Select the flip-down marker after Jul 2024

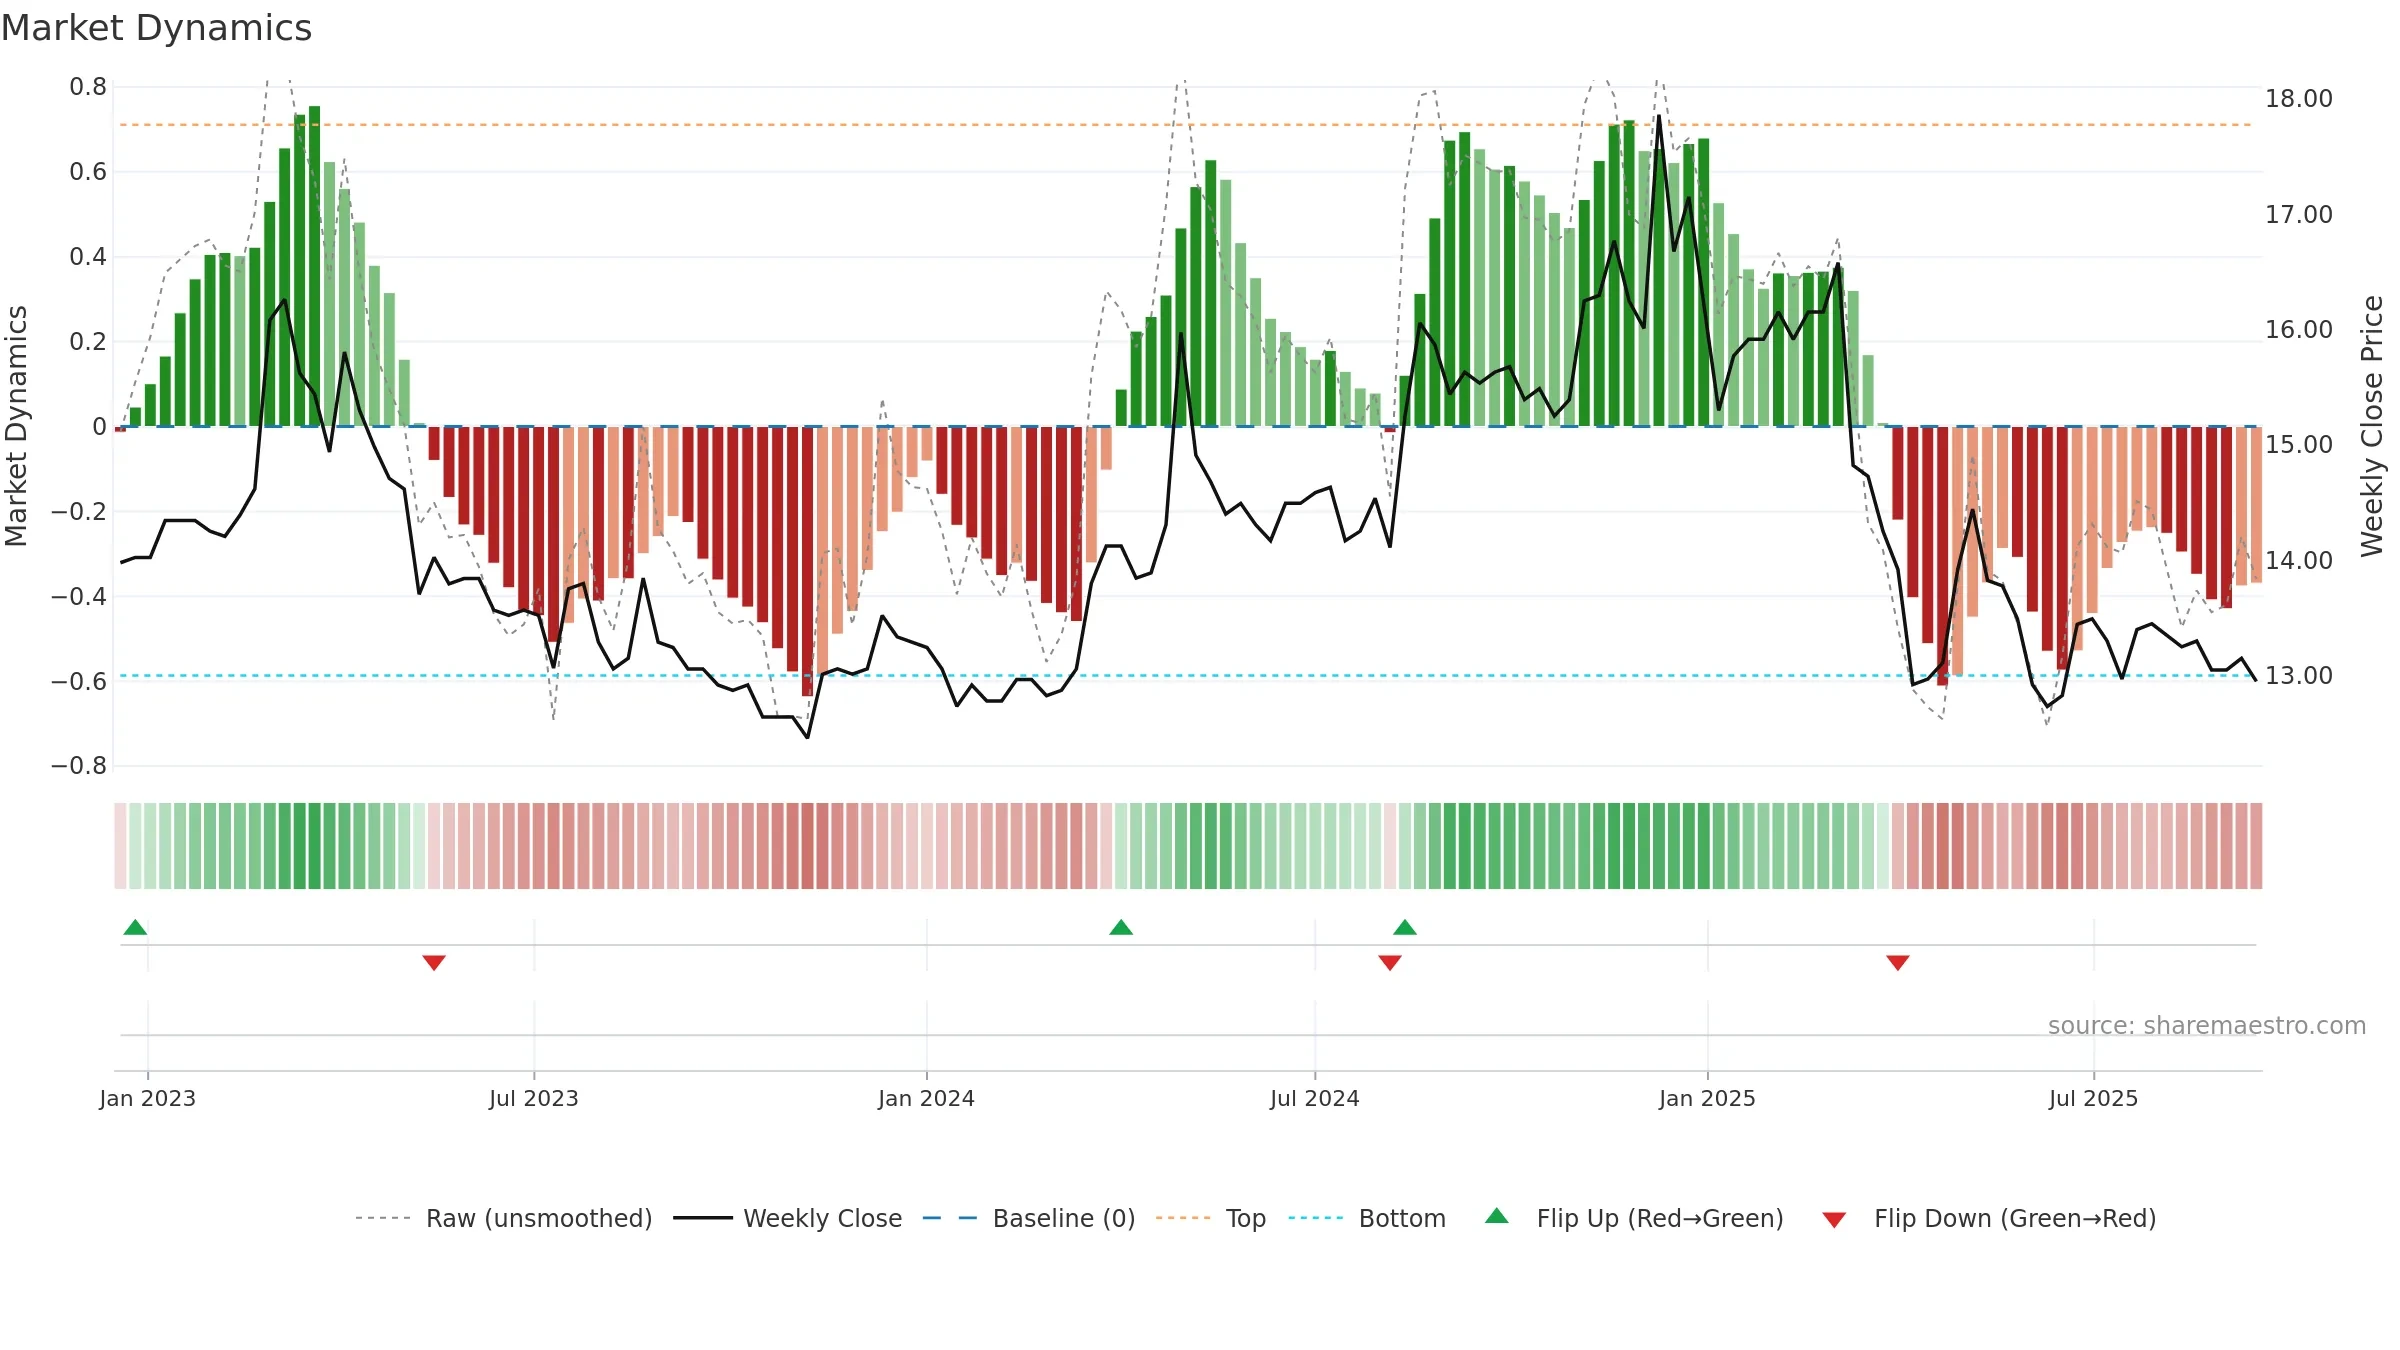click(1390, 962)
